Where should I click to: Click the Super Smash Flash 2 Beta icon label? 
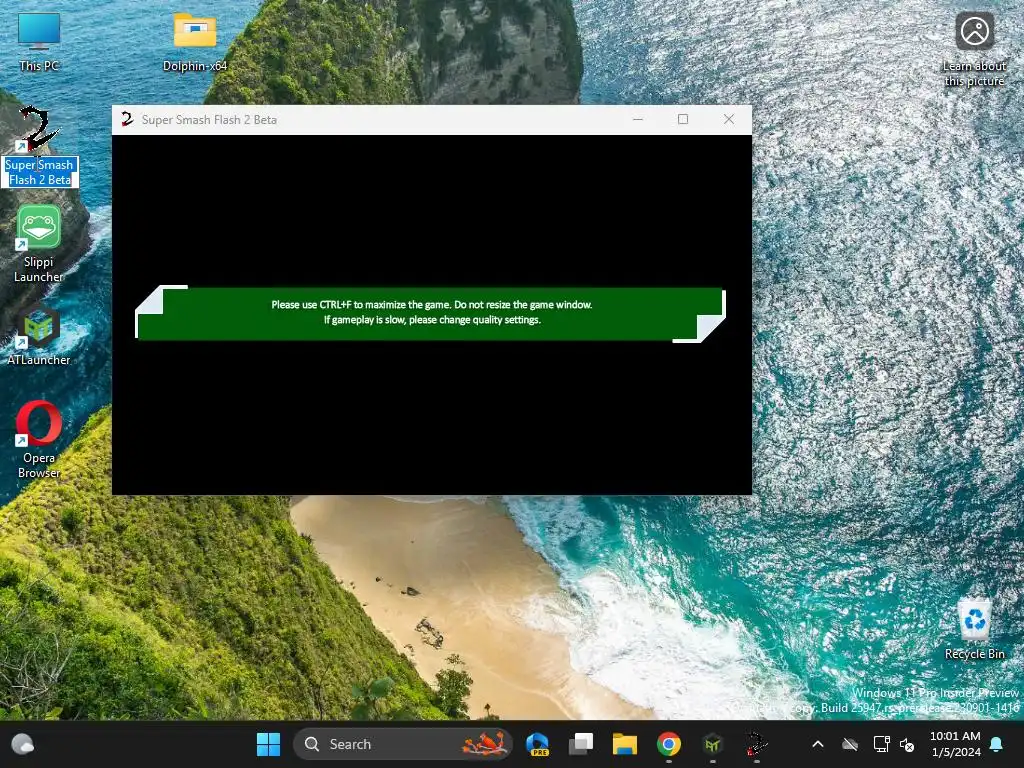tap(40, 172)
